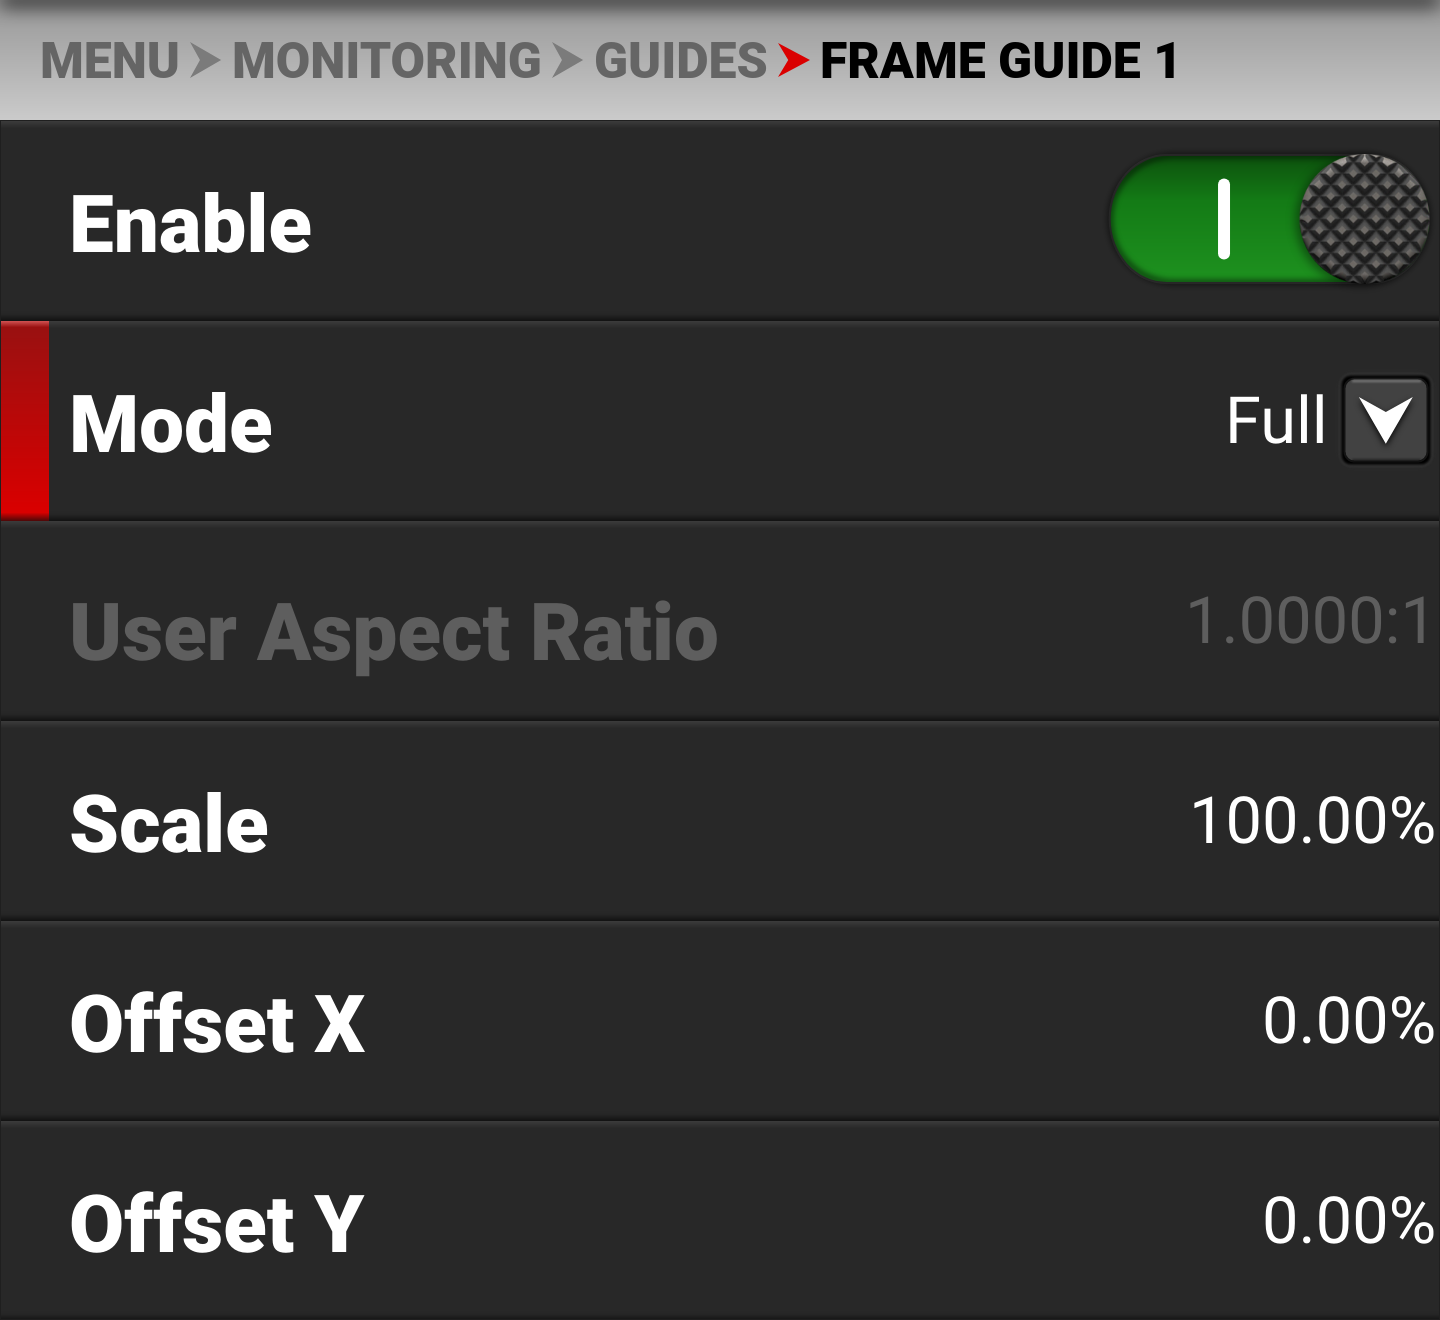Toggle the Enable switch for Frame Guide 1
Screen dimensions: 1440x1320
[1268, 219]
